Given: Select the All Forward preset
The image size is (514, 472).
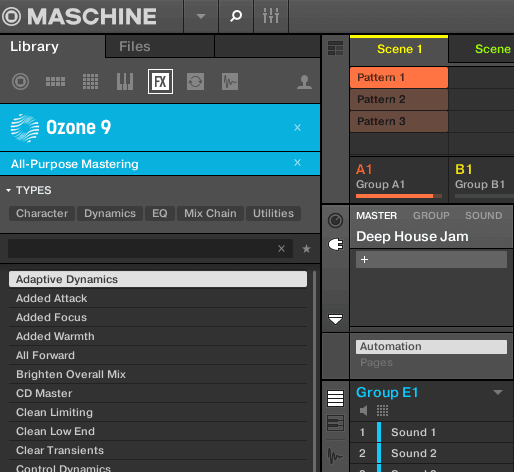Looking at the screenshot, I should click(x=158, y=355).
